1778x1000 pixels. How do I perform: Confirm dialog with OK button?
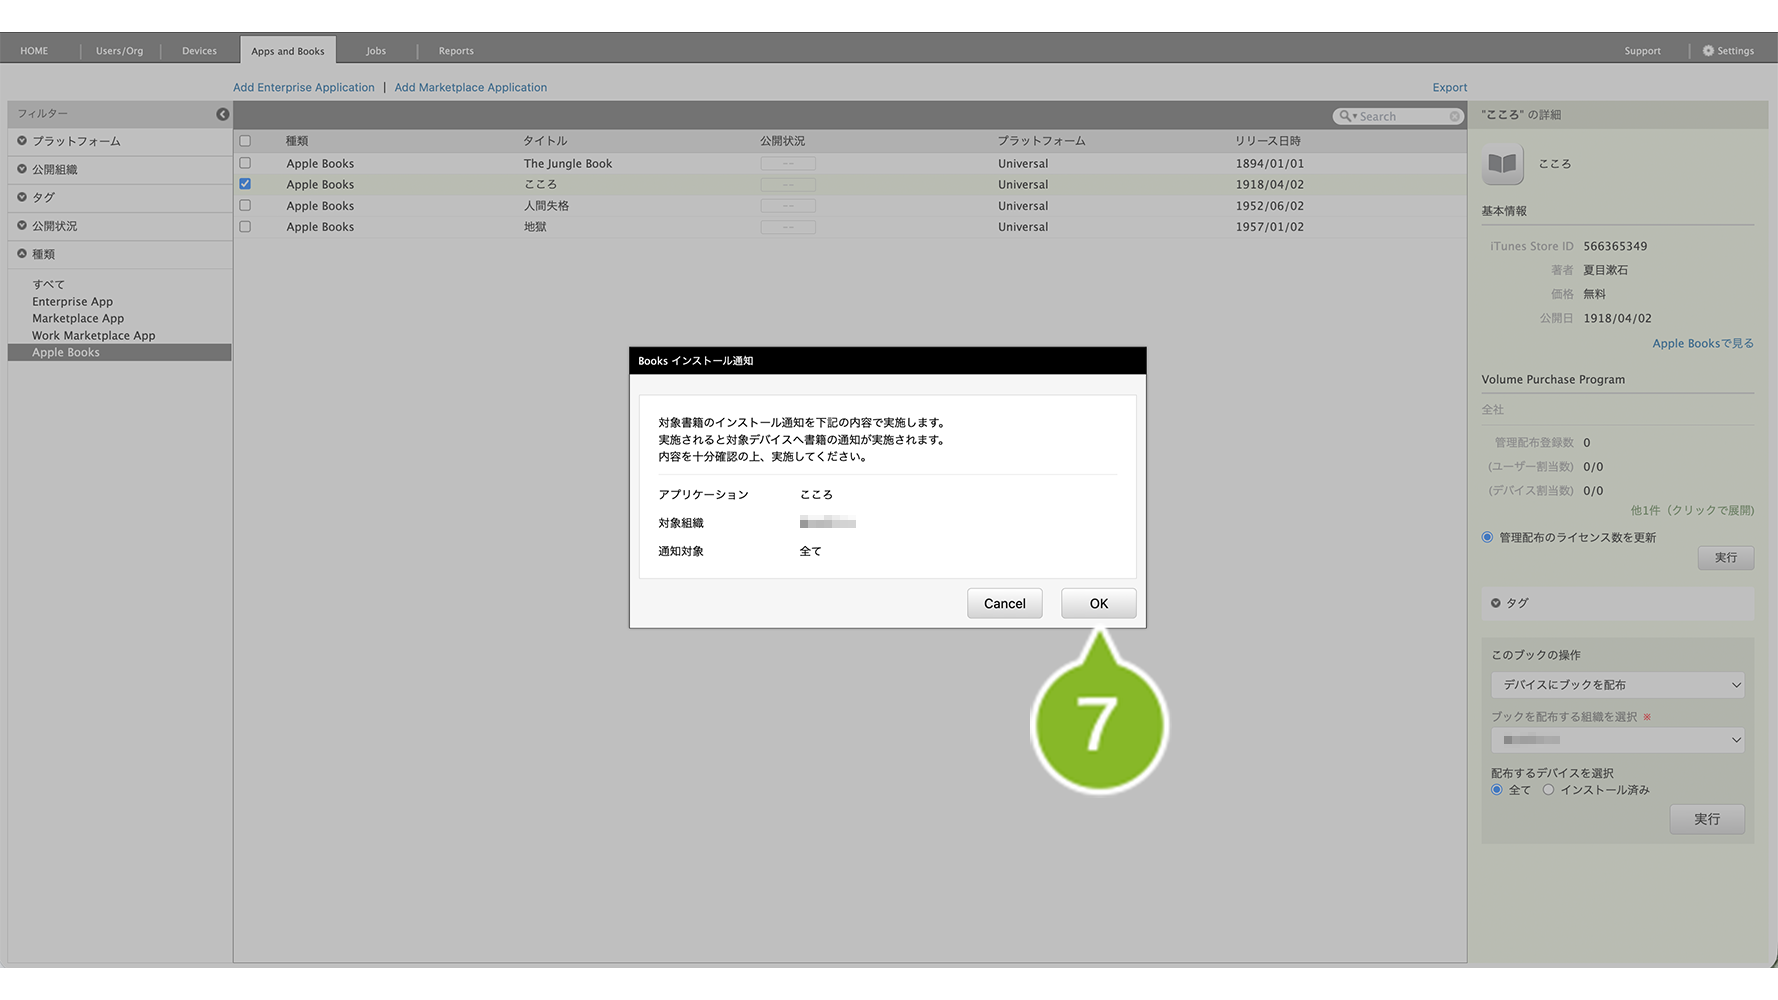[x=1098, y=603]
